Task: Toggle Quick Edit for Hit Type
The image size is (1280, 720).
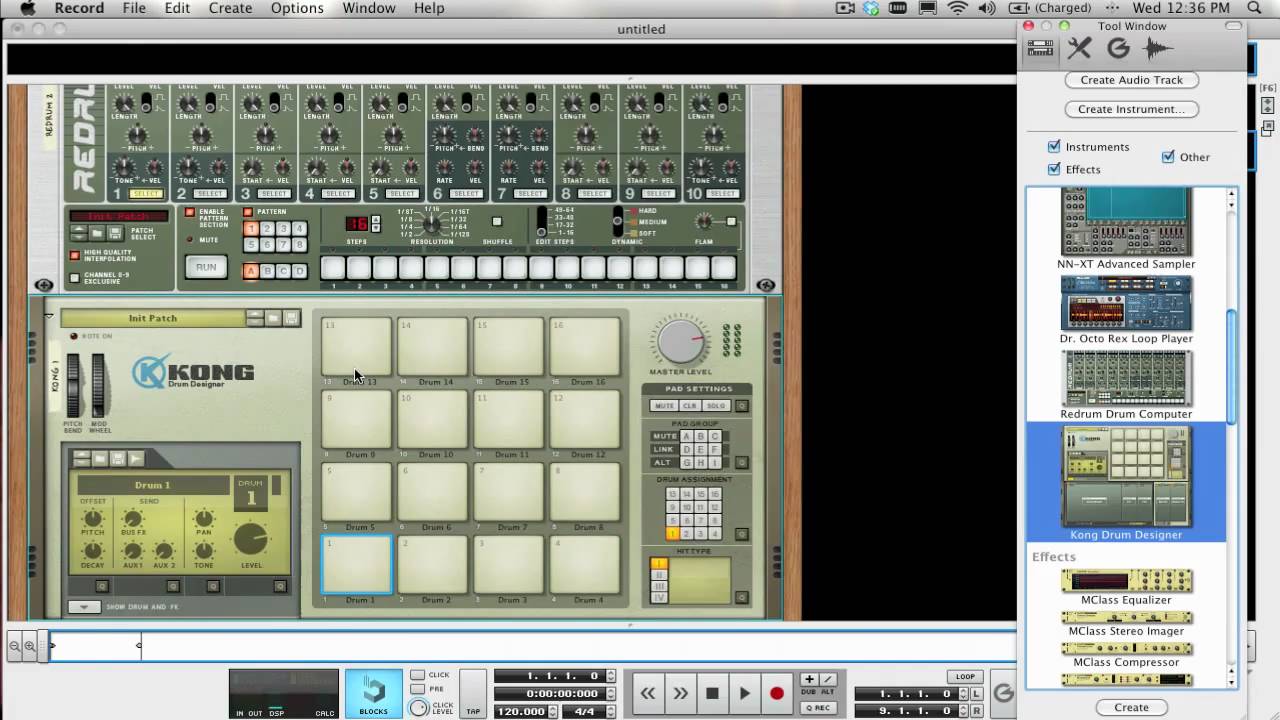Action: pyautogui.click(x=741, y=597)
